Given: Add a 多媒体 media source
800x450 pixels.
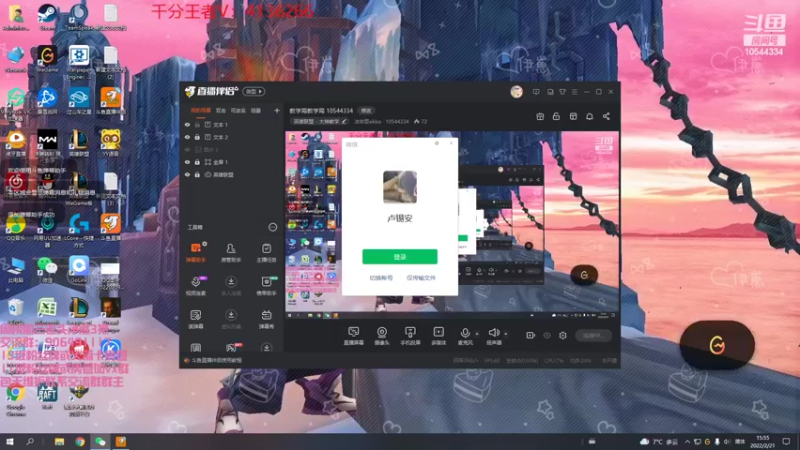Looking at the screenshot, I should 438,336.
